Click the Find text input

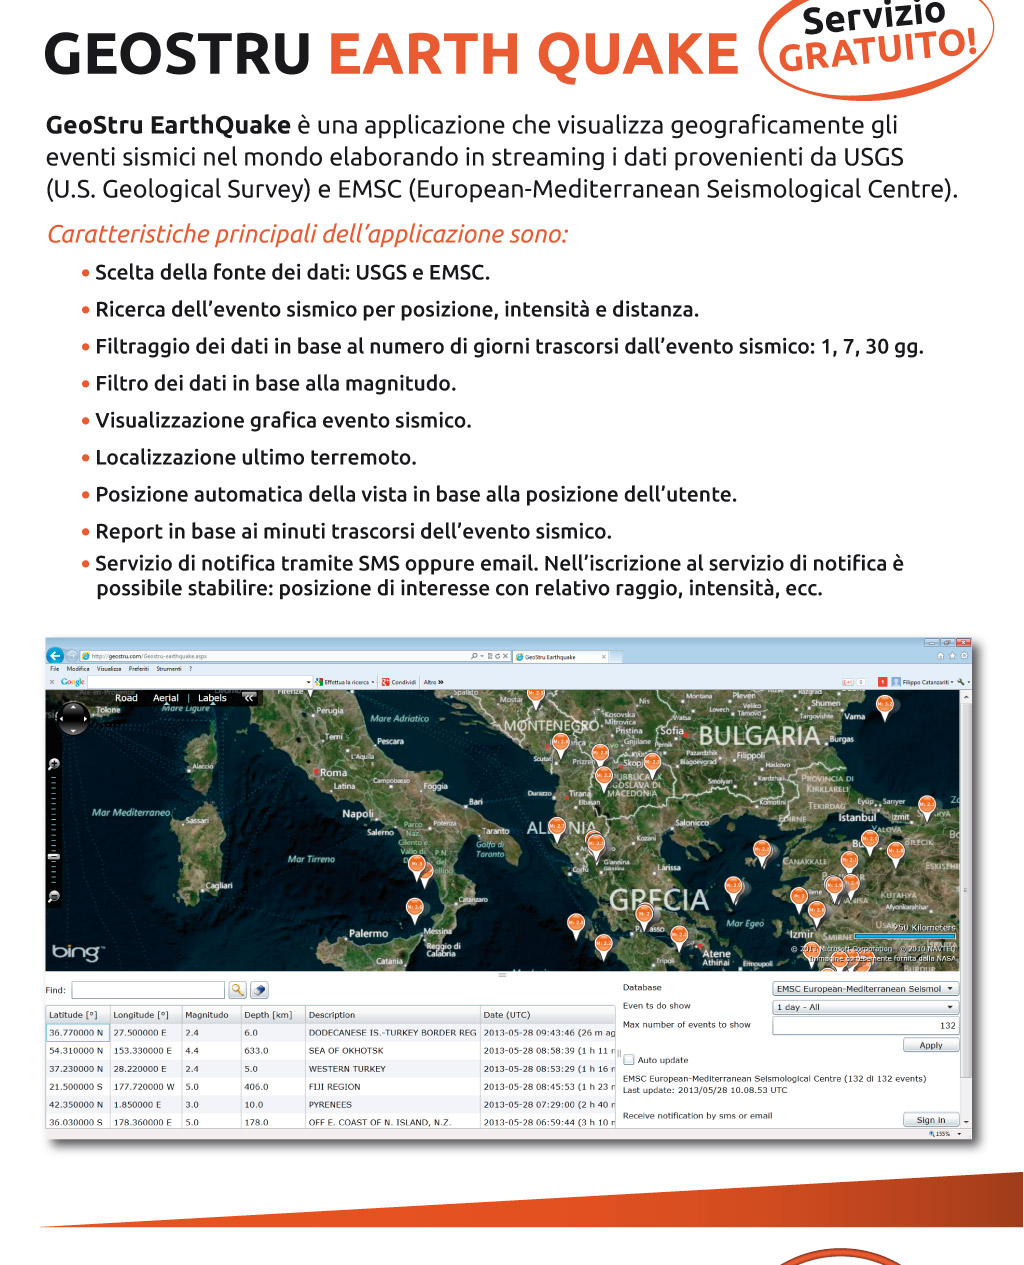tap(148, 990)
